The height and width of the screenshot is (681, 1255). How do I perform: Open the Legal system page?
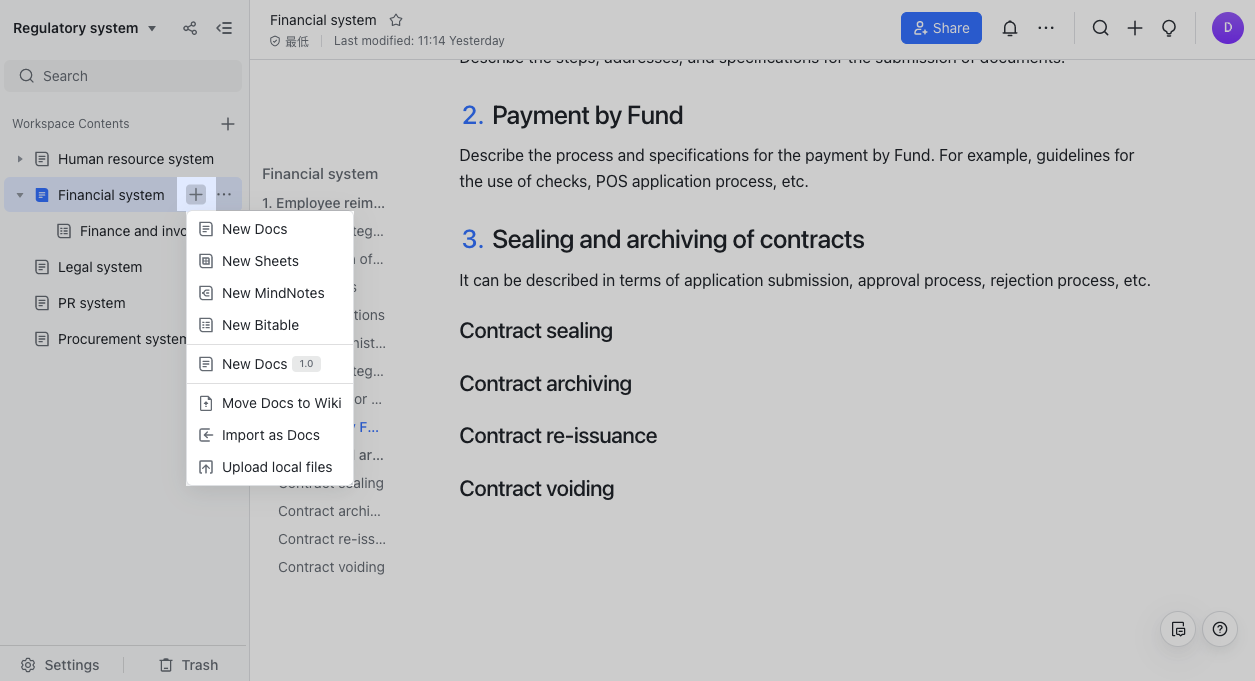click(x=100, y=267)
